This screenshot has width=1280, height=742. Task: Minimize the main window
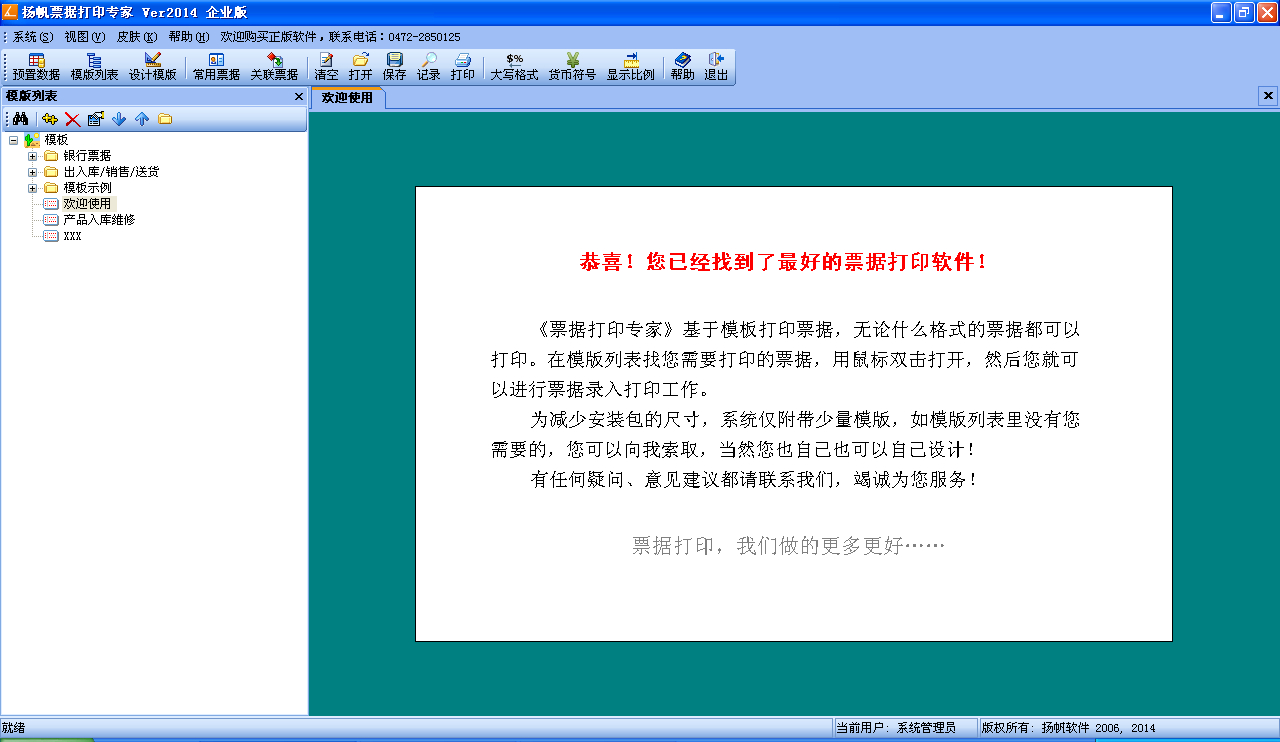1221,12
